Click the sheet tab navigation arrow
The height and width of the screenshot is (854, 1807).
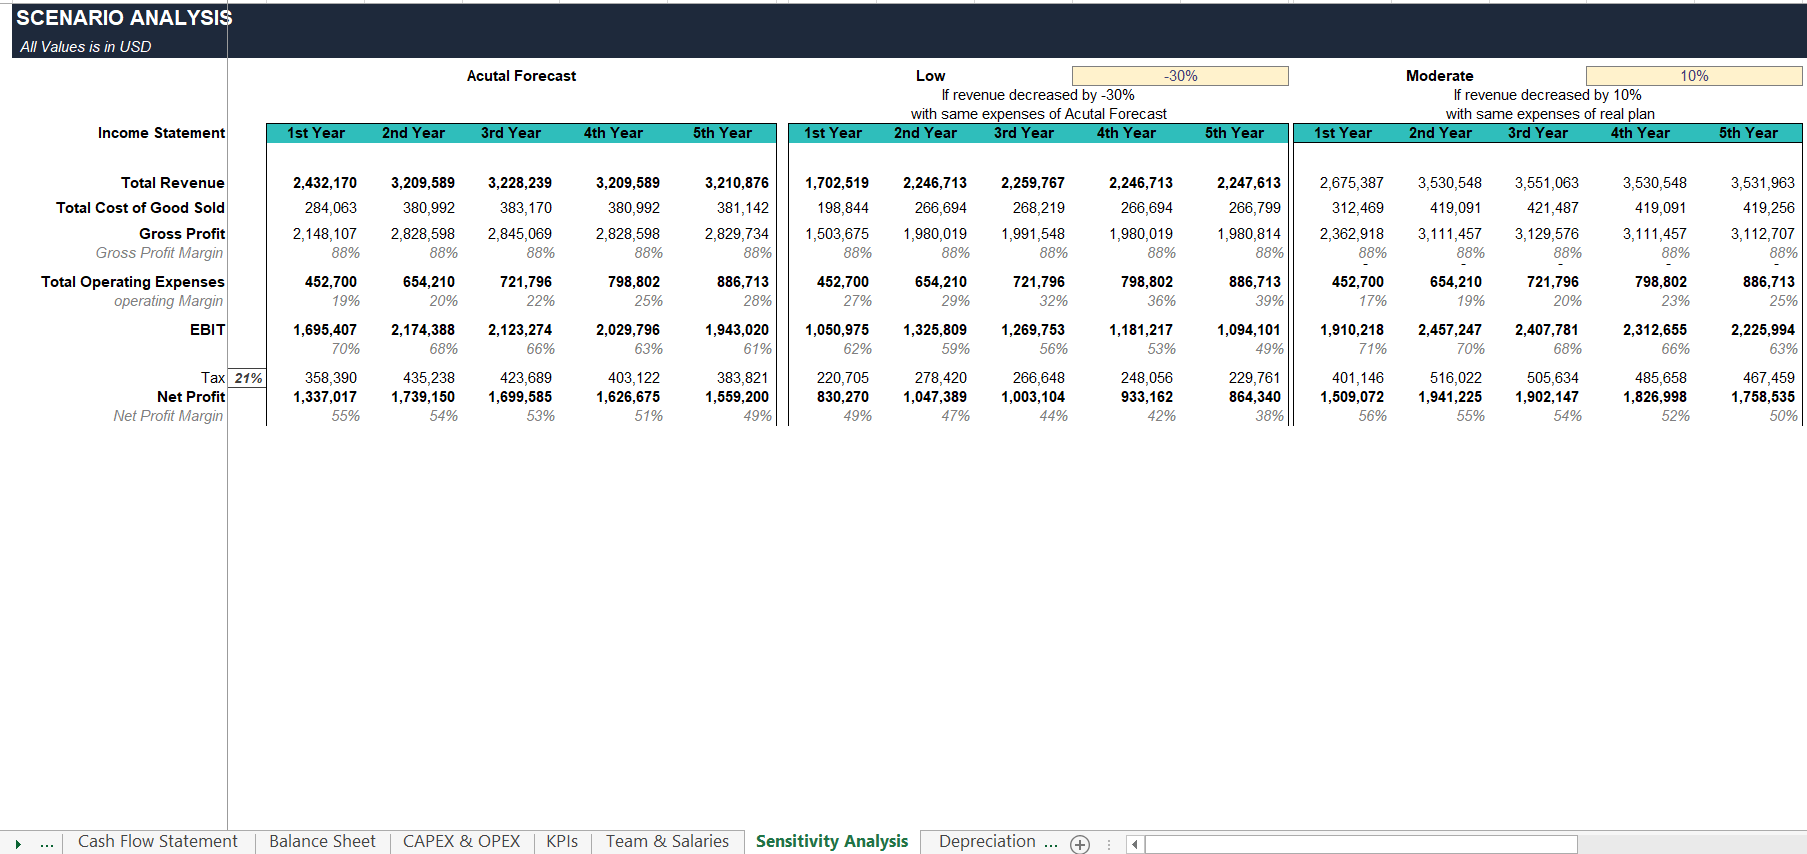coord(18,844)
